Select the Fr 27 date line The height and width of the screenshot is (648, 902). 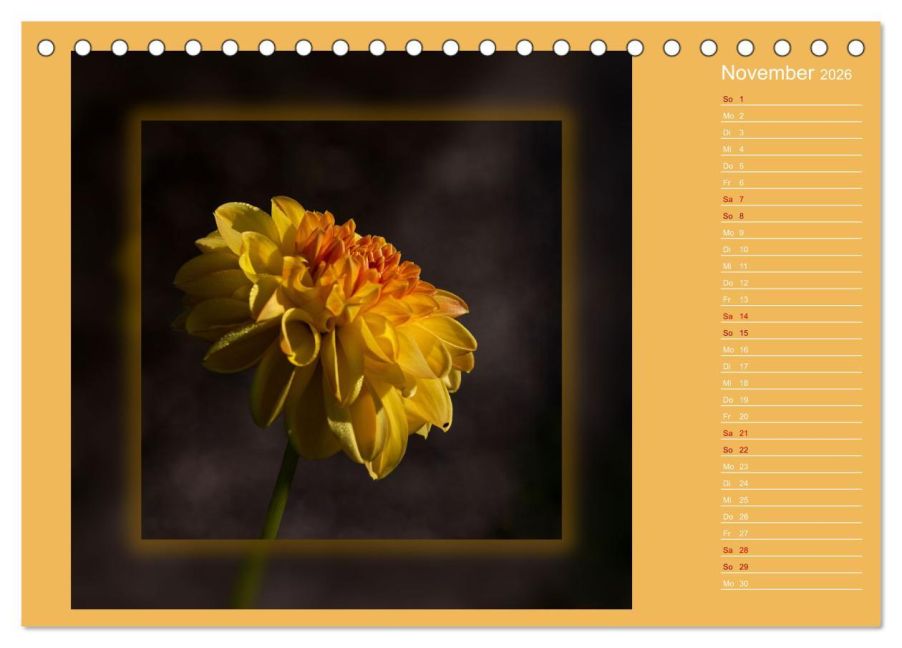(x=790, y=533)
